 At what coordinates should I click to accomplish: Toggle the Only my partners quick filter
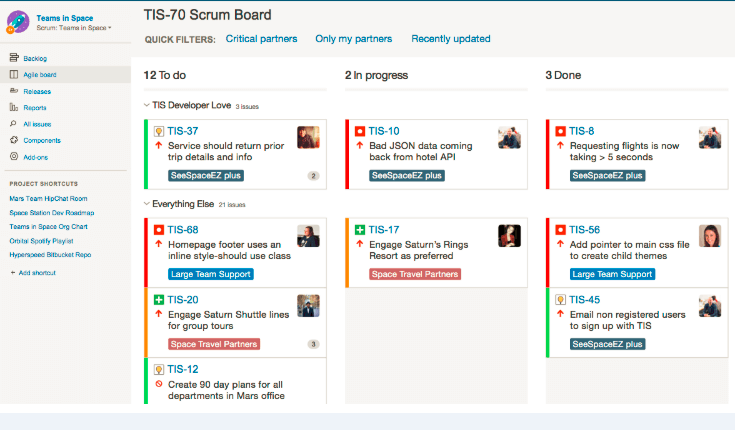click(x=353, y=39)
